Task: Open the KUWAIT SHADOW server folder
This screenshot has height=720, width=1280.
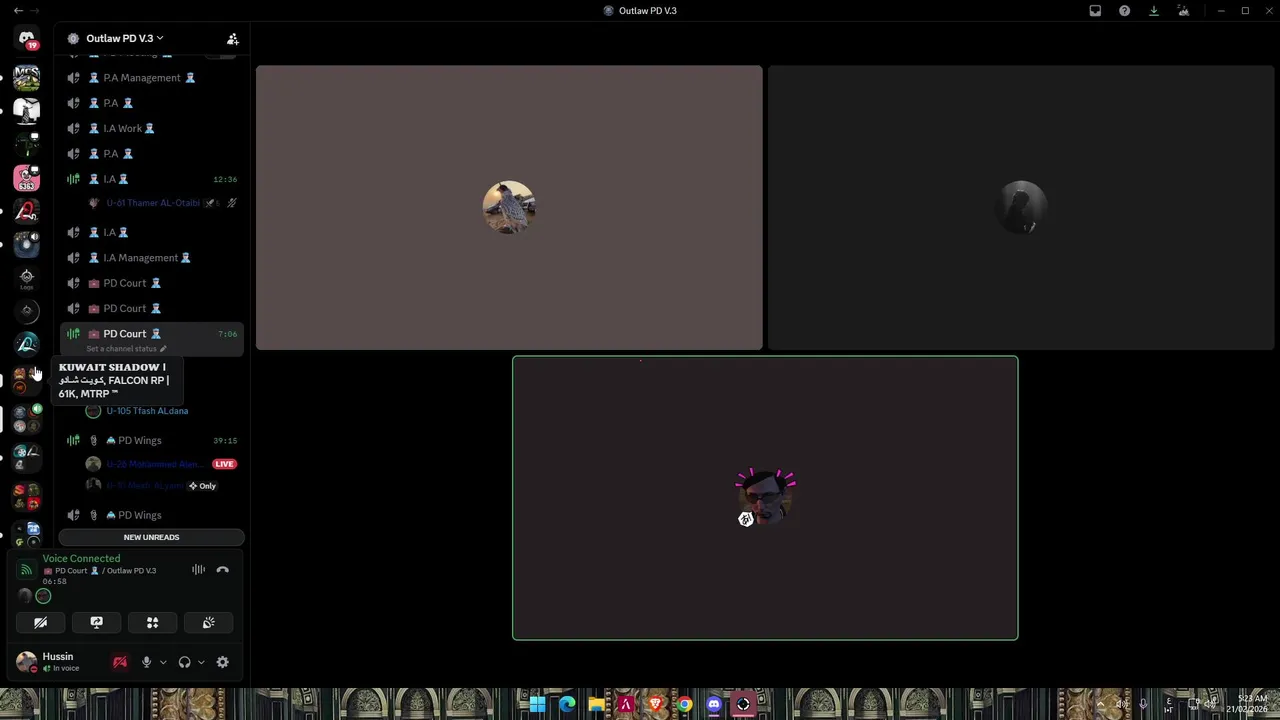Action: [27, 379]
